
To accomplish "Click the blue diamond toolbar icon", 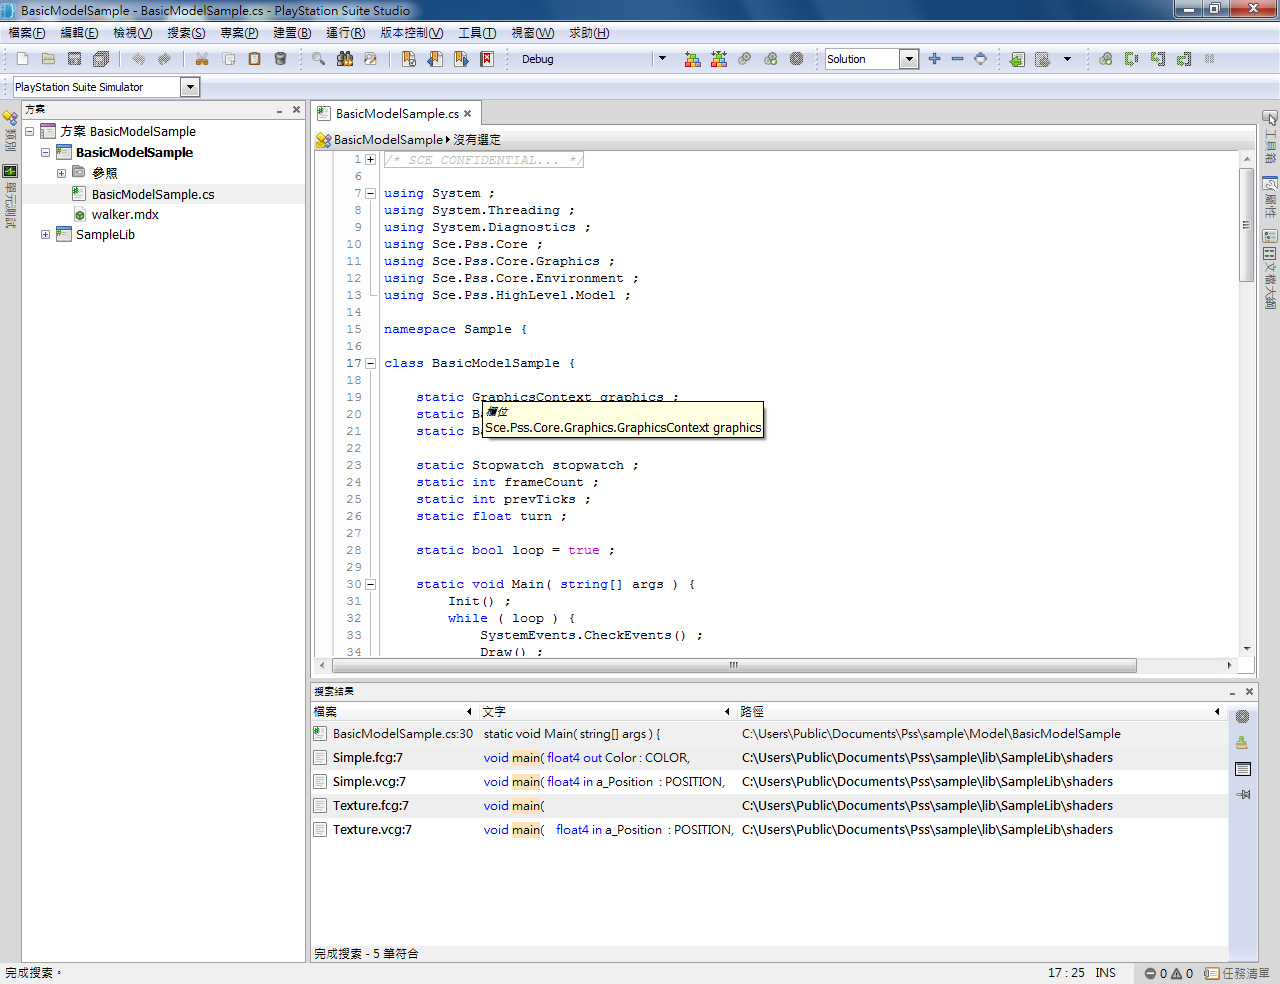I will pos(980,59).
